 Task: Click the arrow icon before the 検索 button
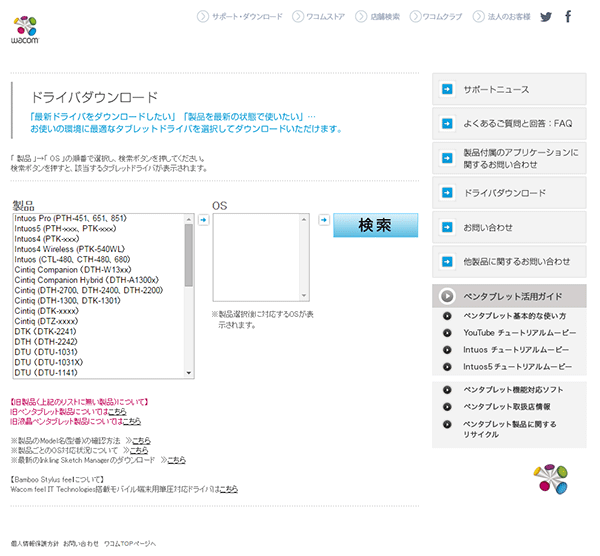click(x=324, y=220)
